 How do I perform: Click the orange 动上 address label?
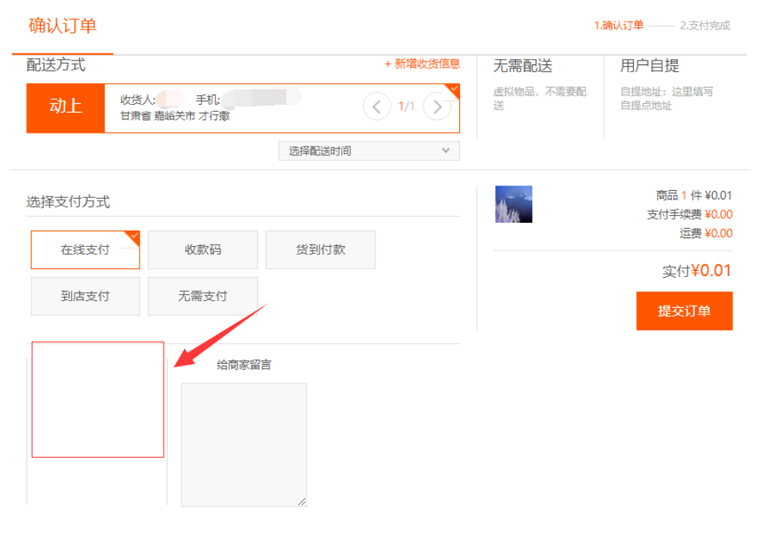[x=66, y=107]
